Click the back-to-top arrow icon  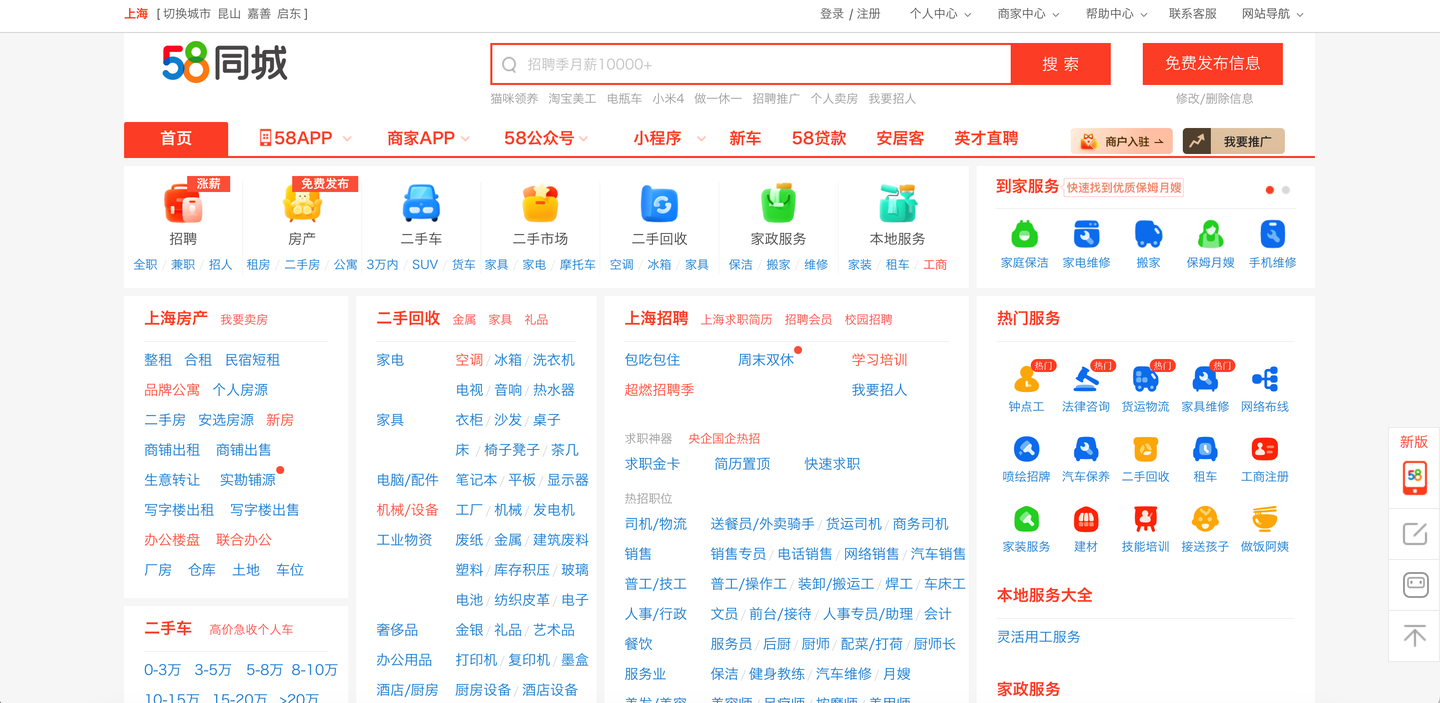[1414, 636]
